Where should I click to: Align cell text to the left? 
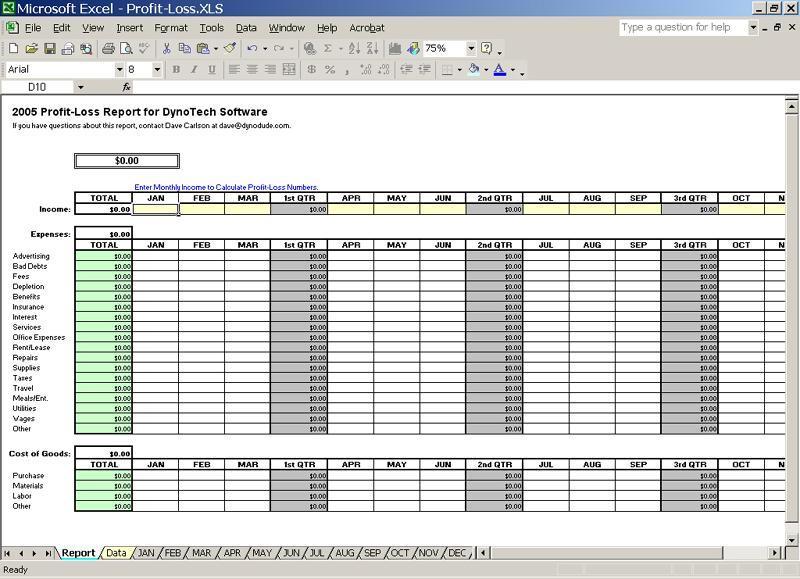tap(234, 69)
